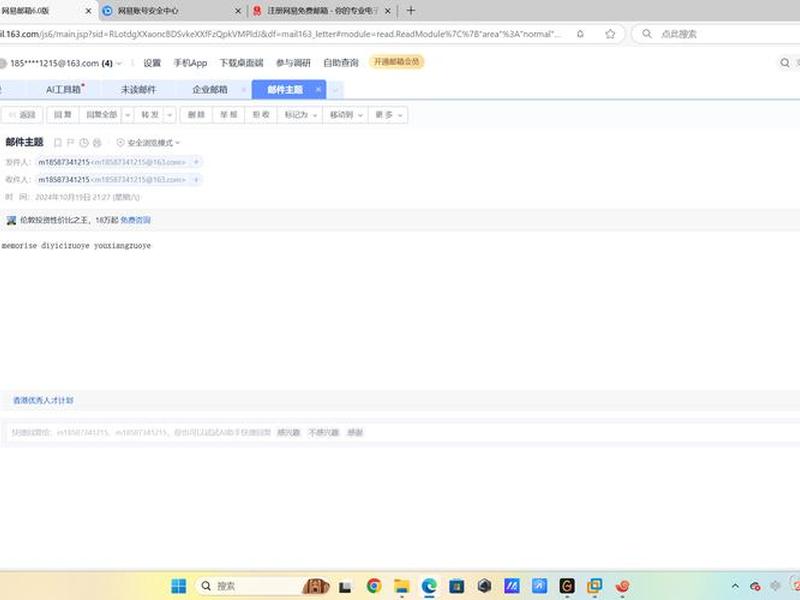Open the dark hexagon app in taskbar
This screenshot has width=800, height=600.
484,586
